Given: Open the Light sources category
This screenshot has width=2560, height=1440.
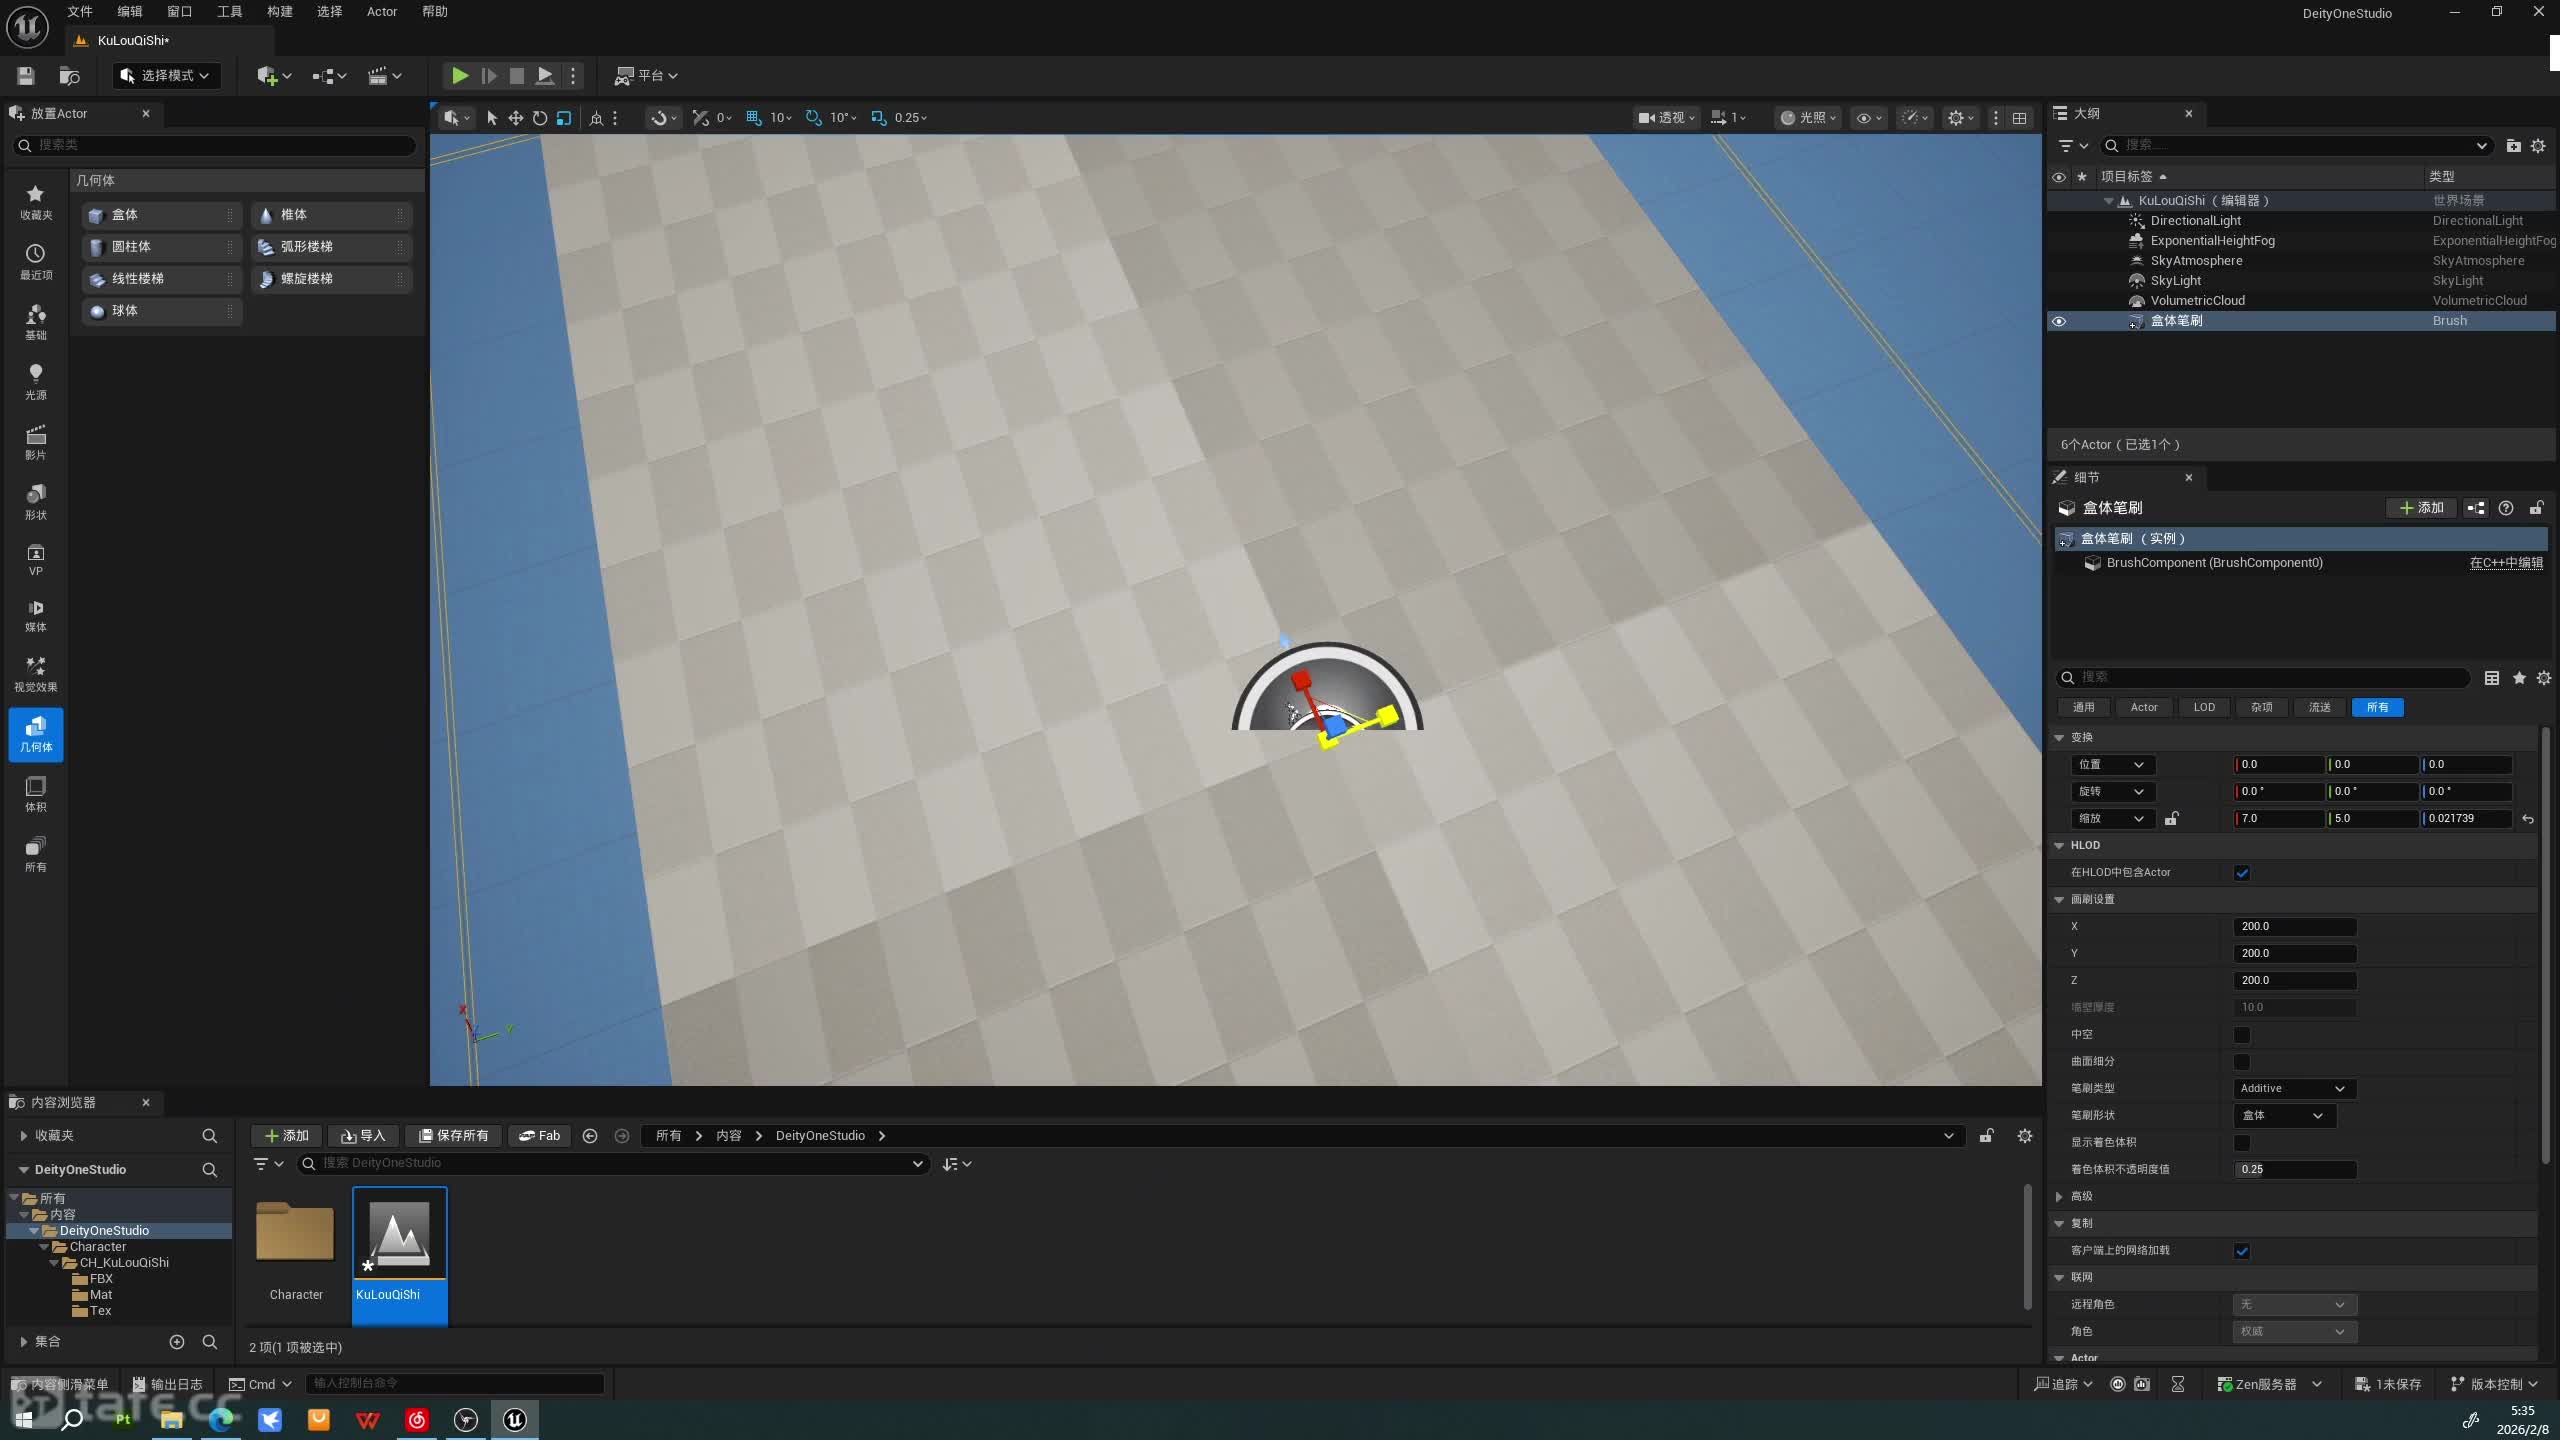Looking at the screenshot, I should 35,381.
